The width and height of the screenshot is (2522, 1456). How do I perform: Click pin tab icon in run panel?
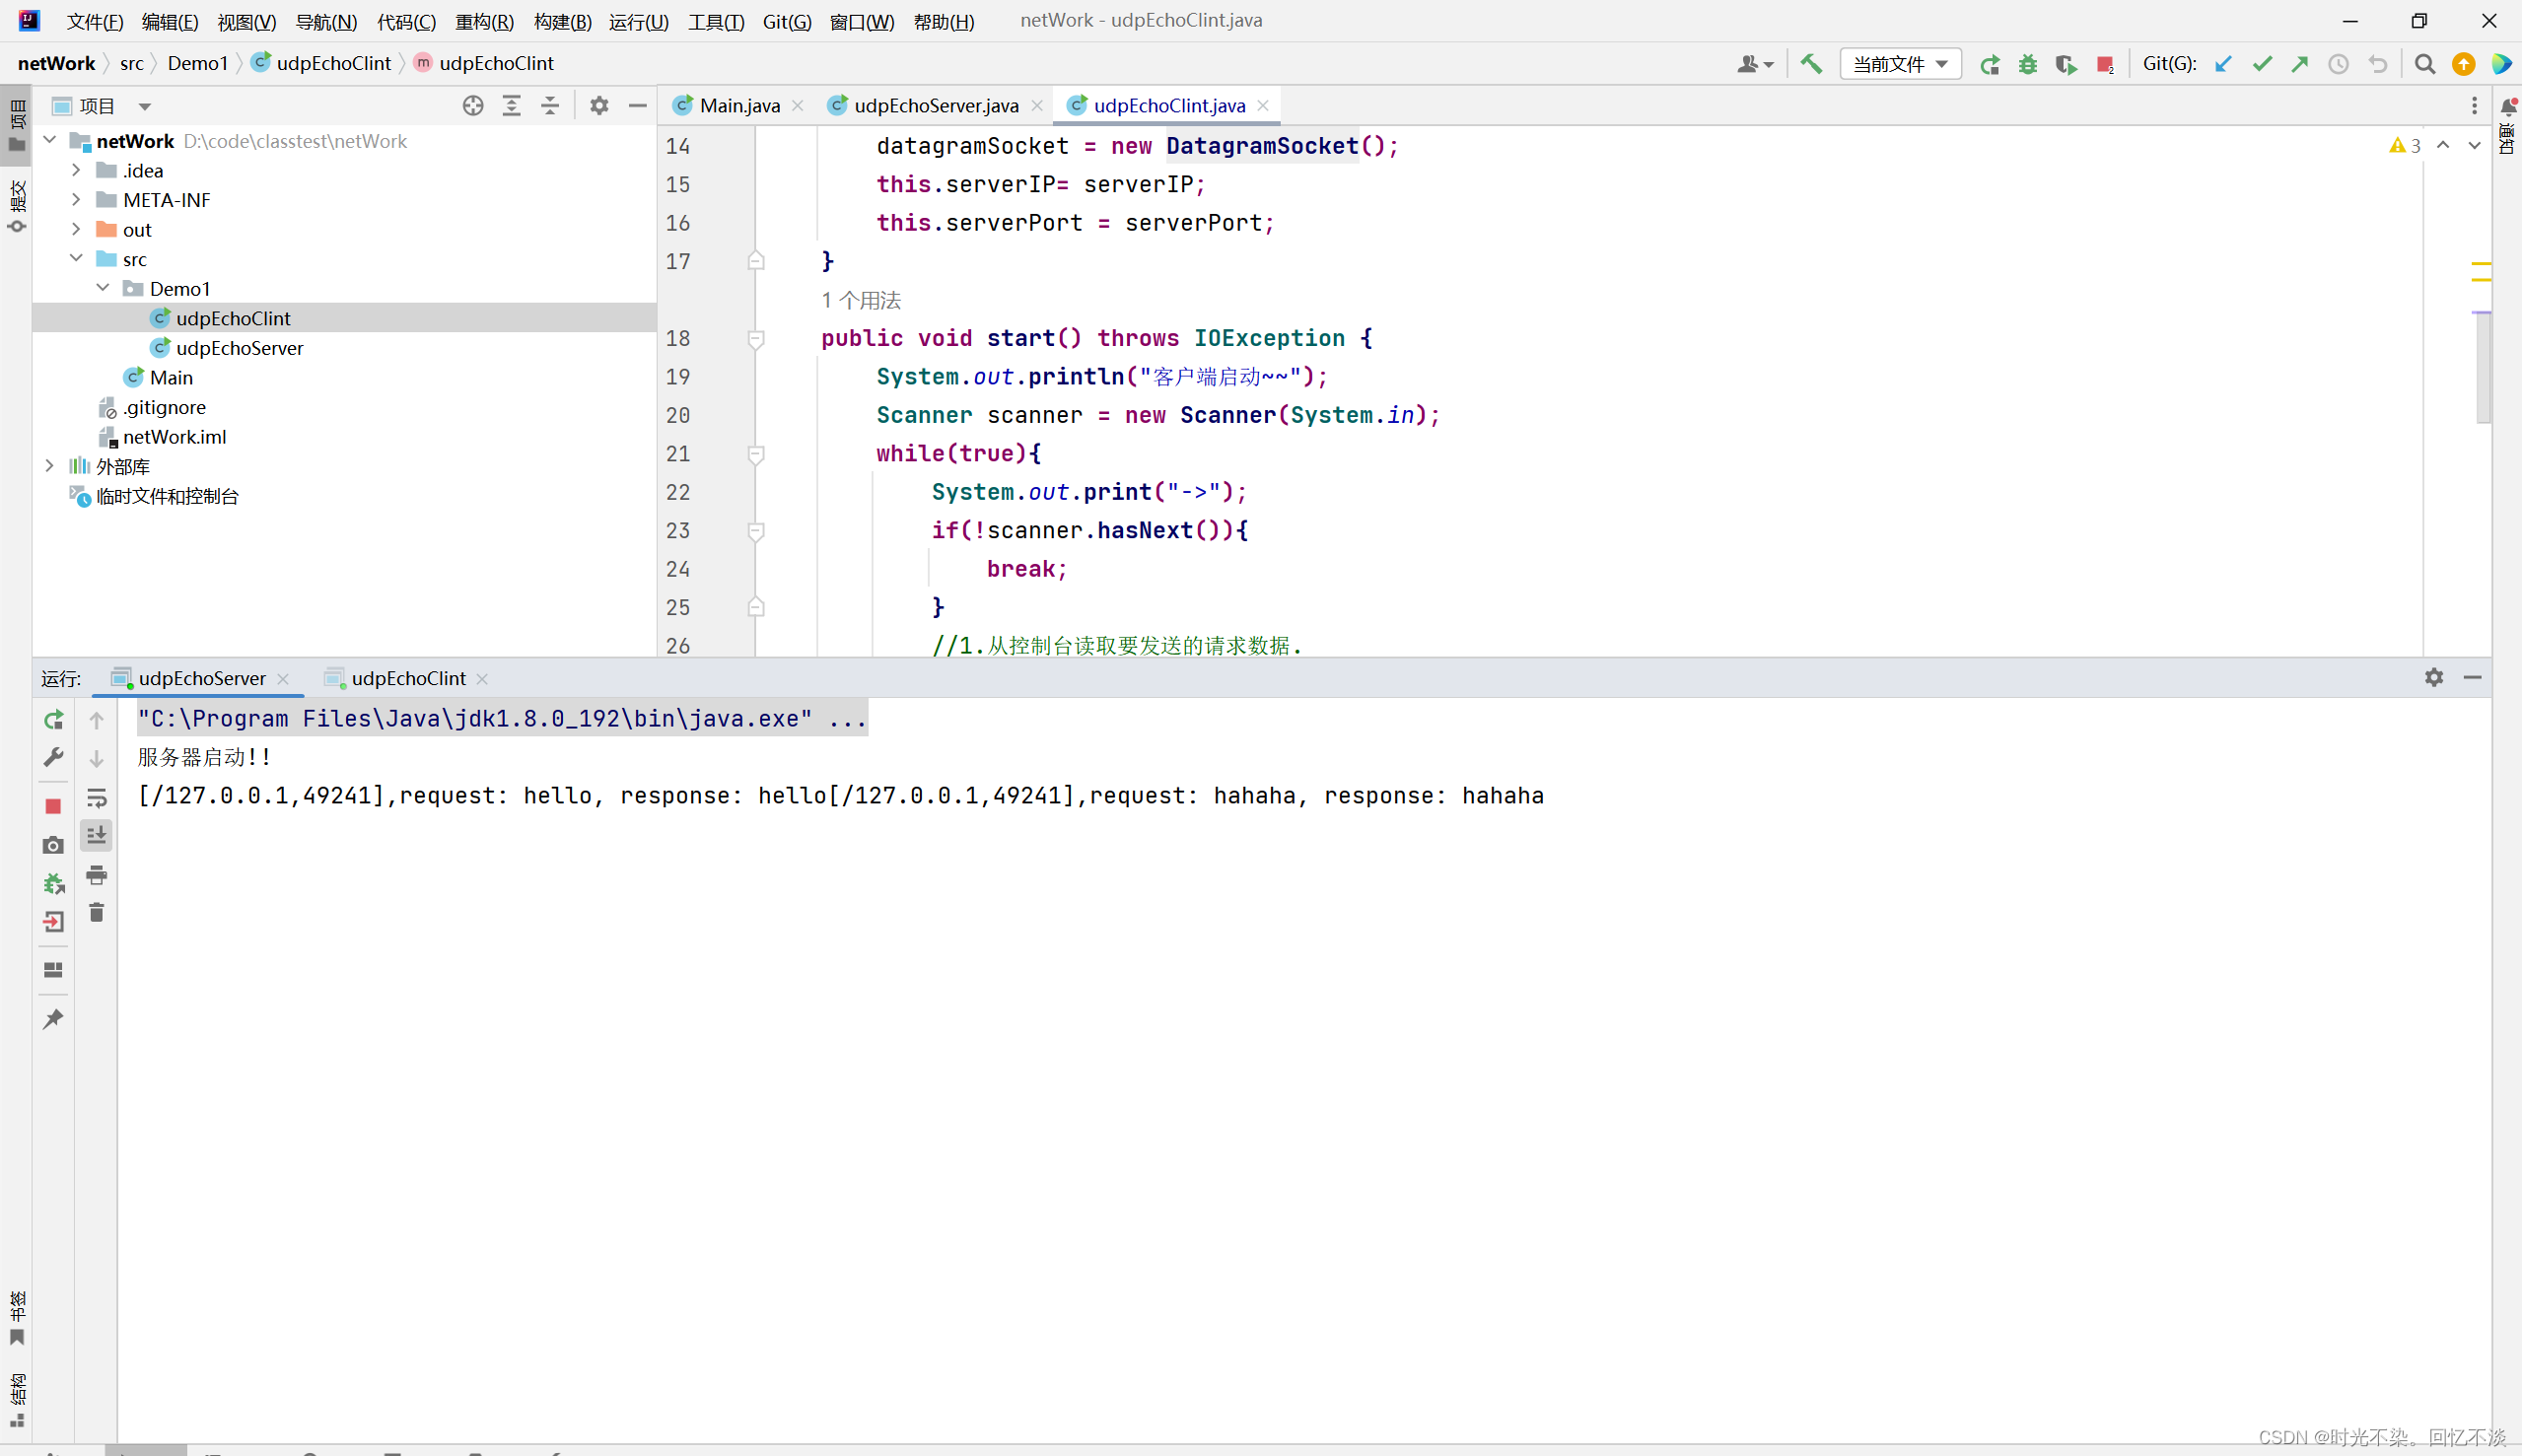click(x=53, y=1019)
